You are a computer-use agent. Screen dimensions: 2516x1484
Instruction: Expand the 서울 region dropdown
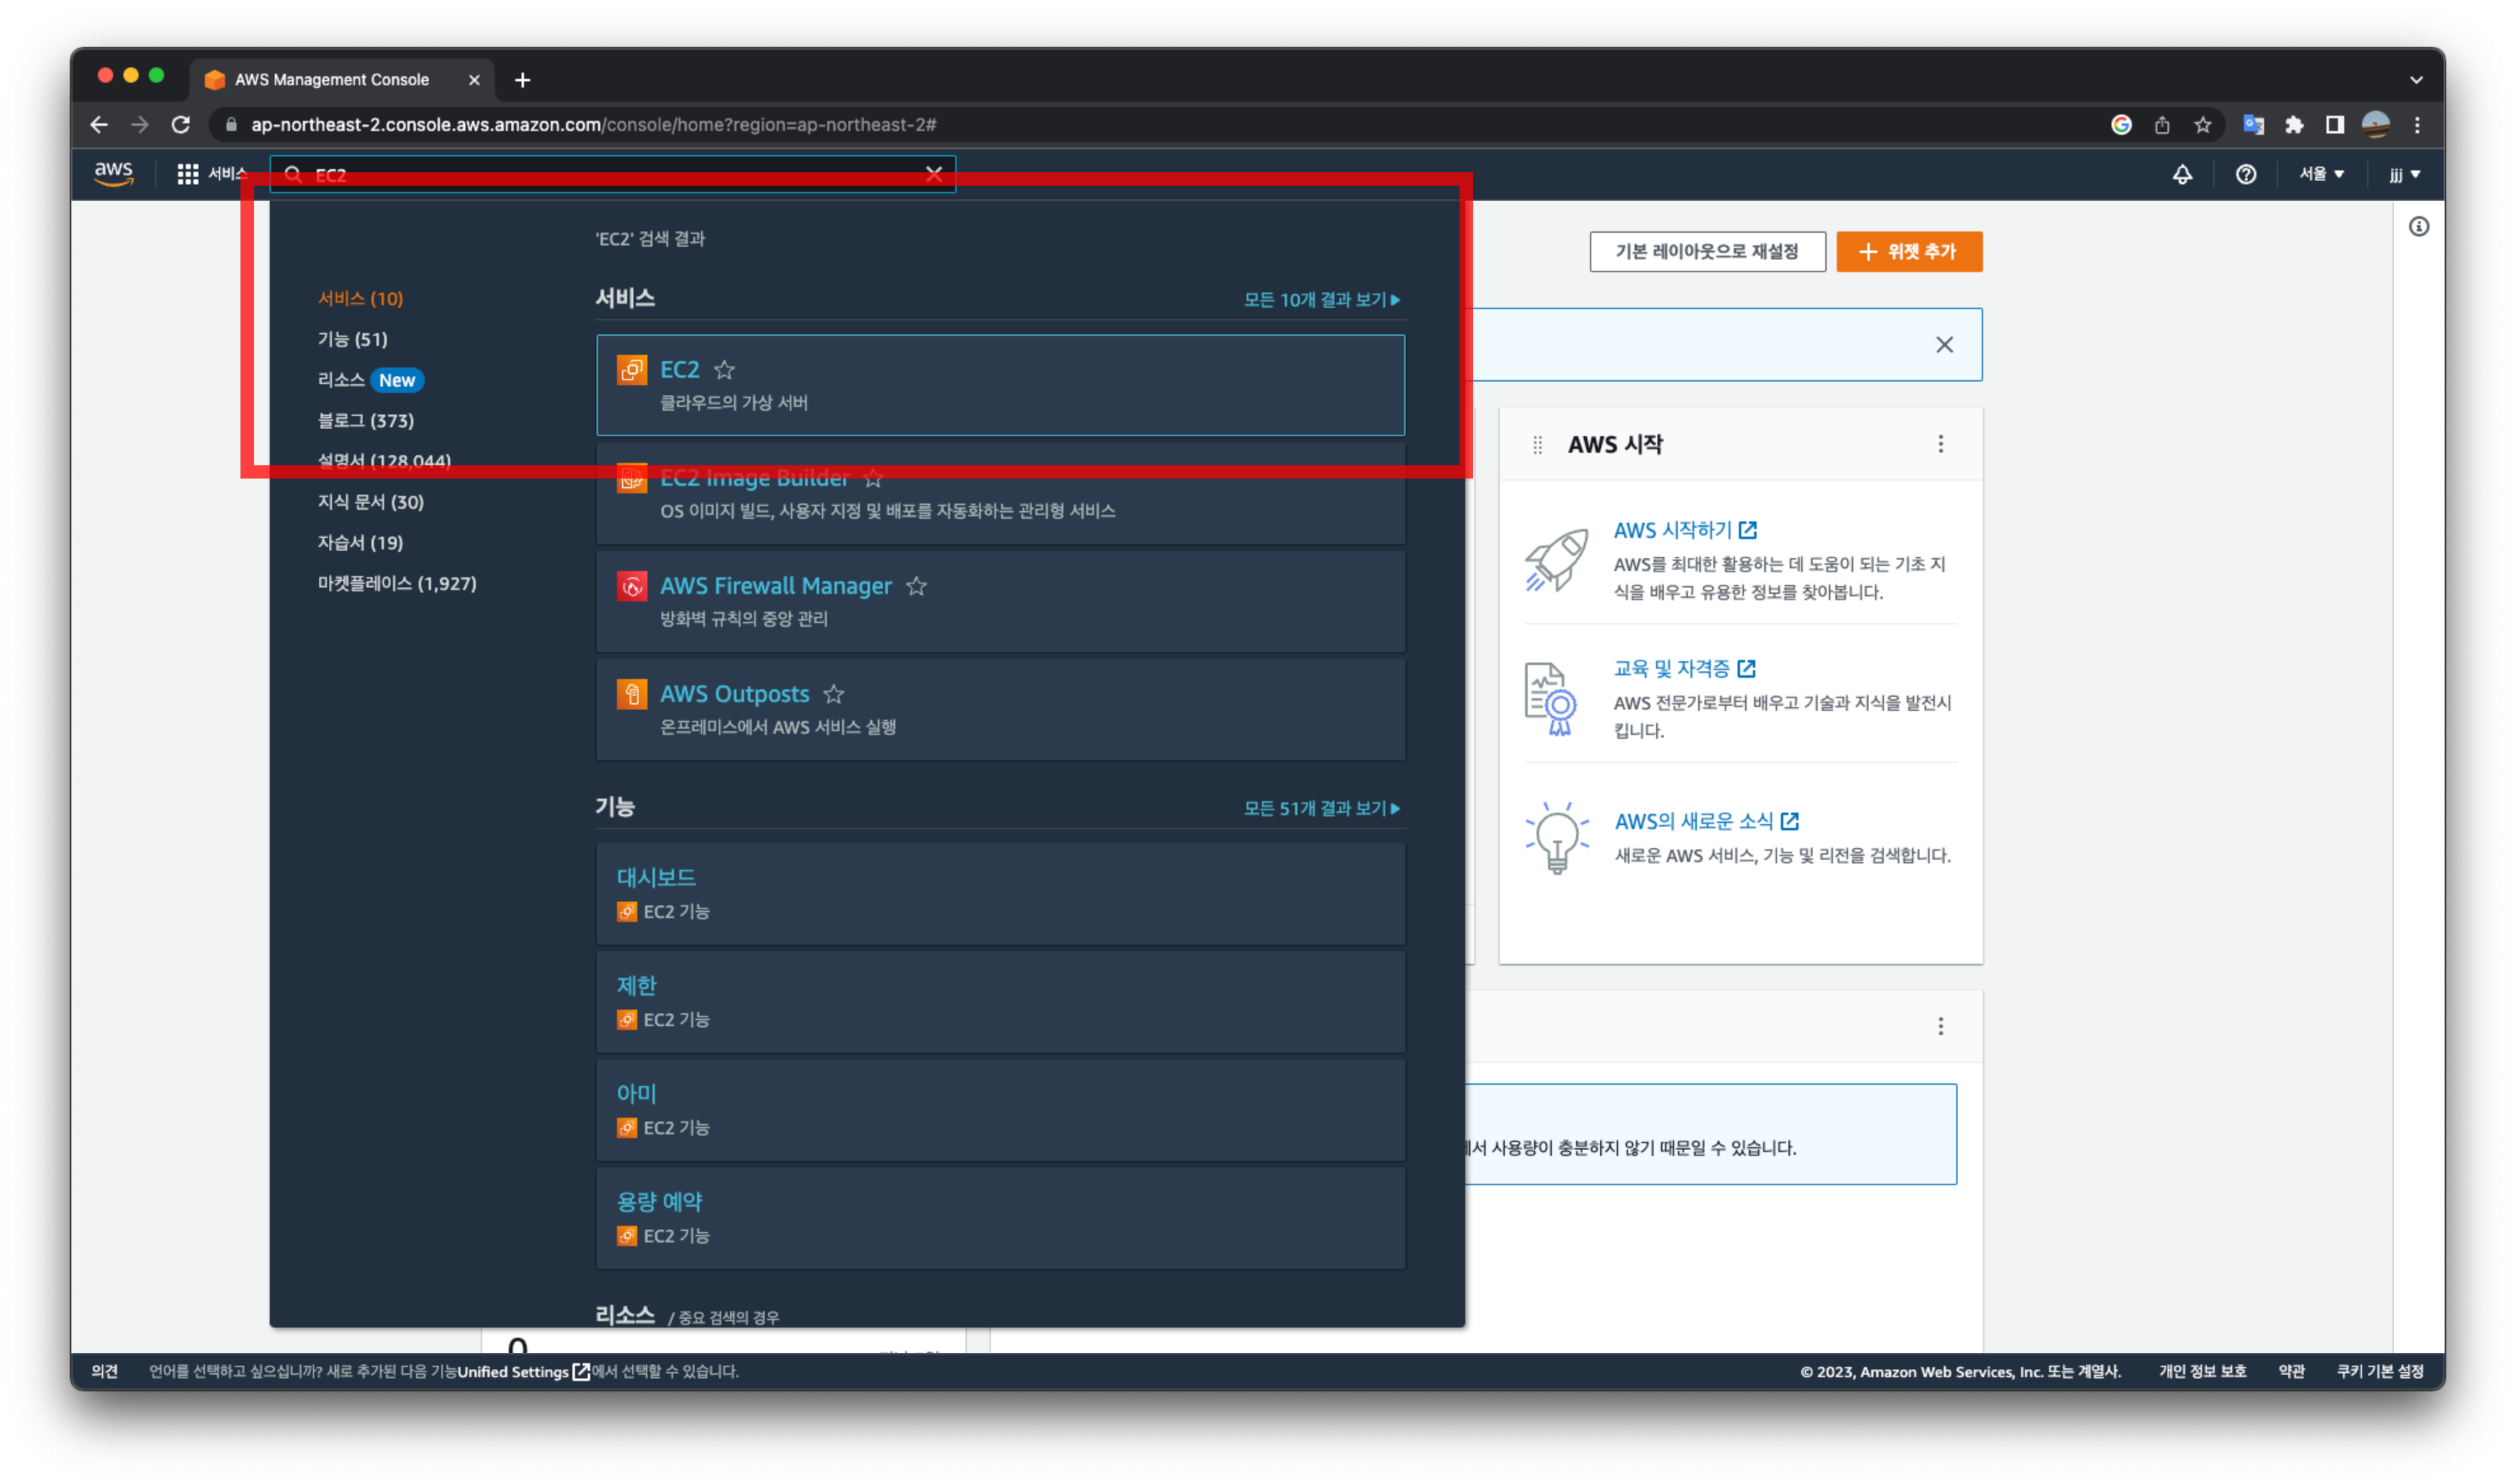(x=2320, y=174)
